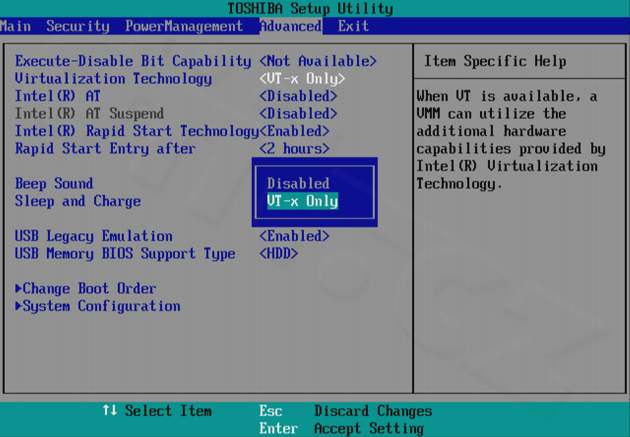Click the greyed Intel(R) AT Suspend label
The height and width of the screenshot is (437, 630).
coord(89,114)
